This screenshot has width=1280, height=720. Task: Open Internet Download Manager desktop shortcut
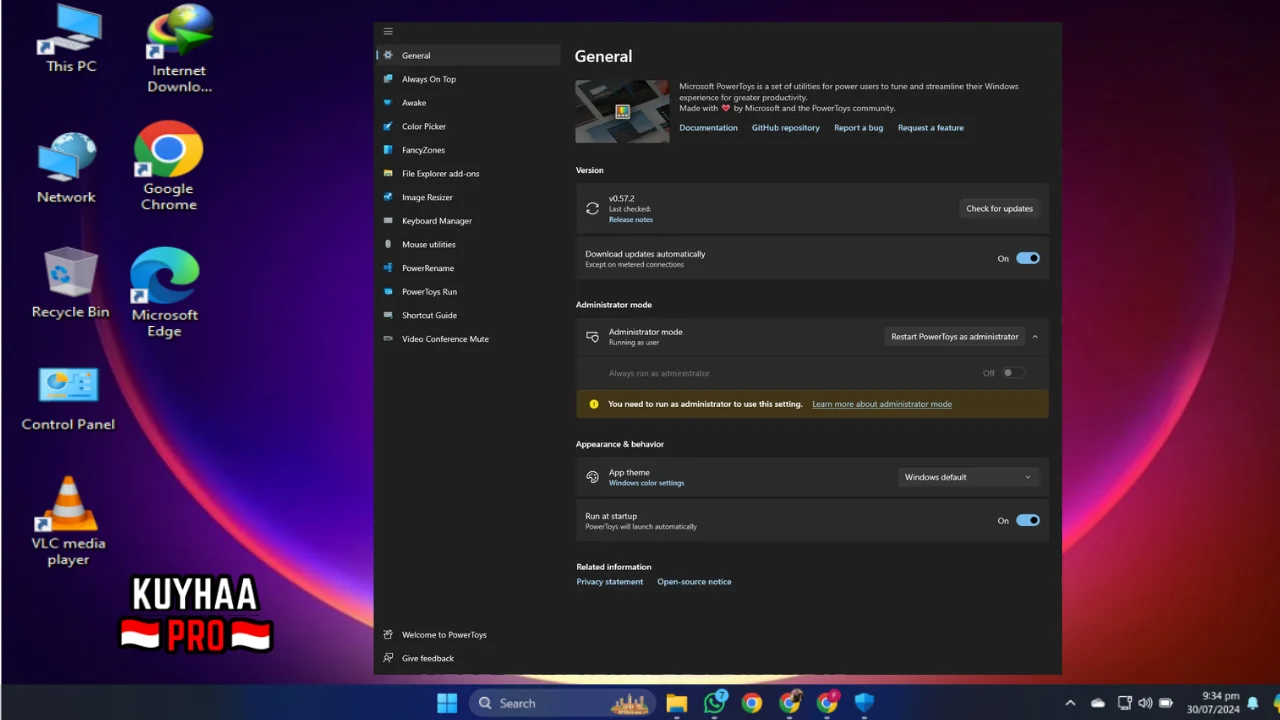pos(179,49)
